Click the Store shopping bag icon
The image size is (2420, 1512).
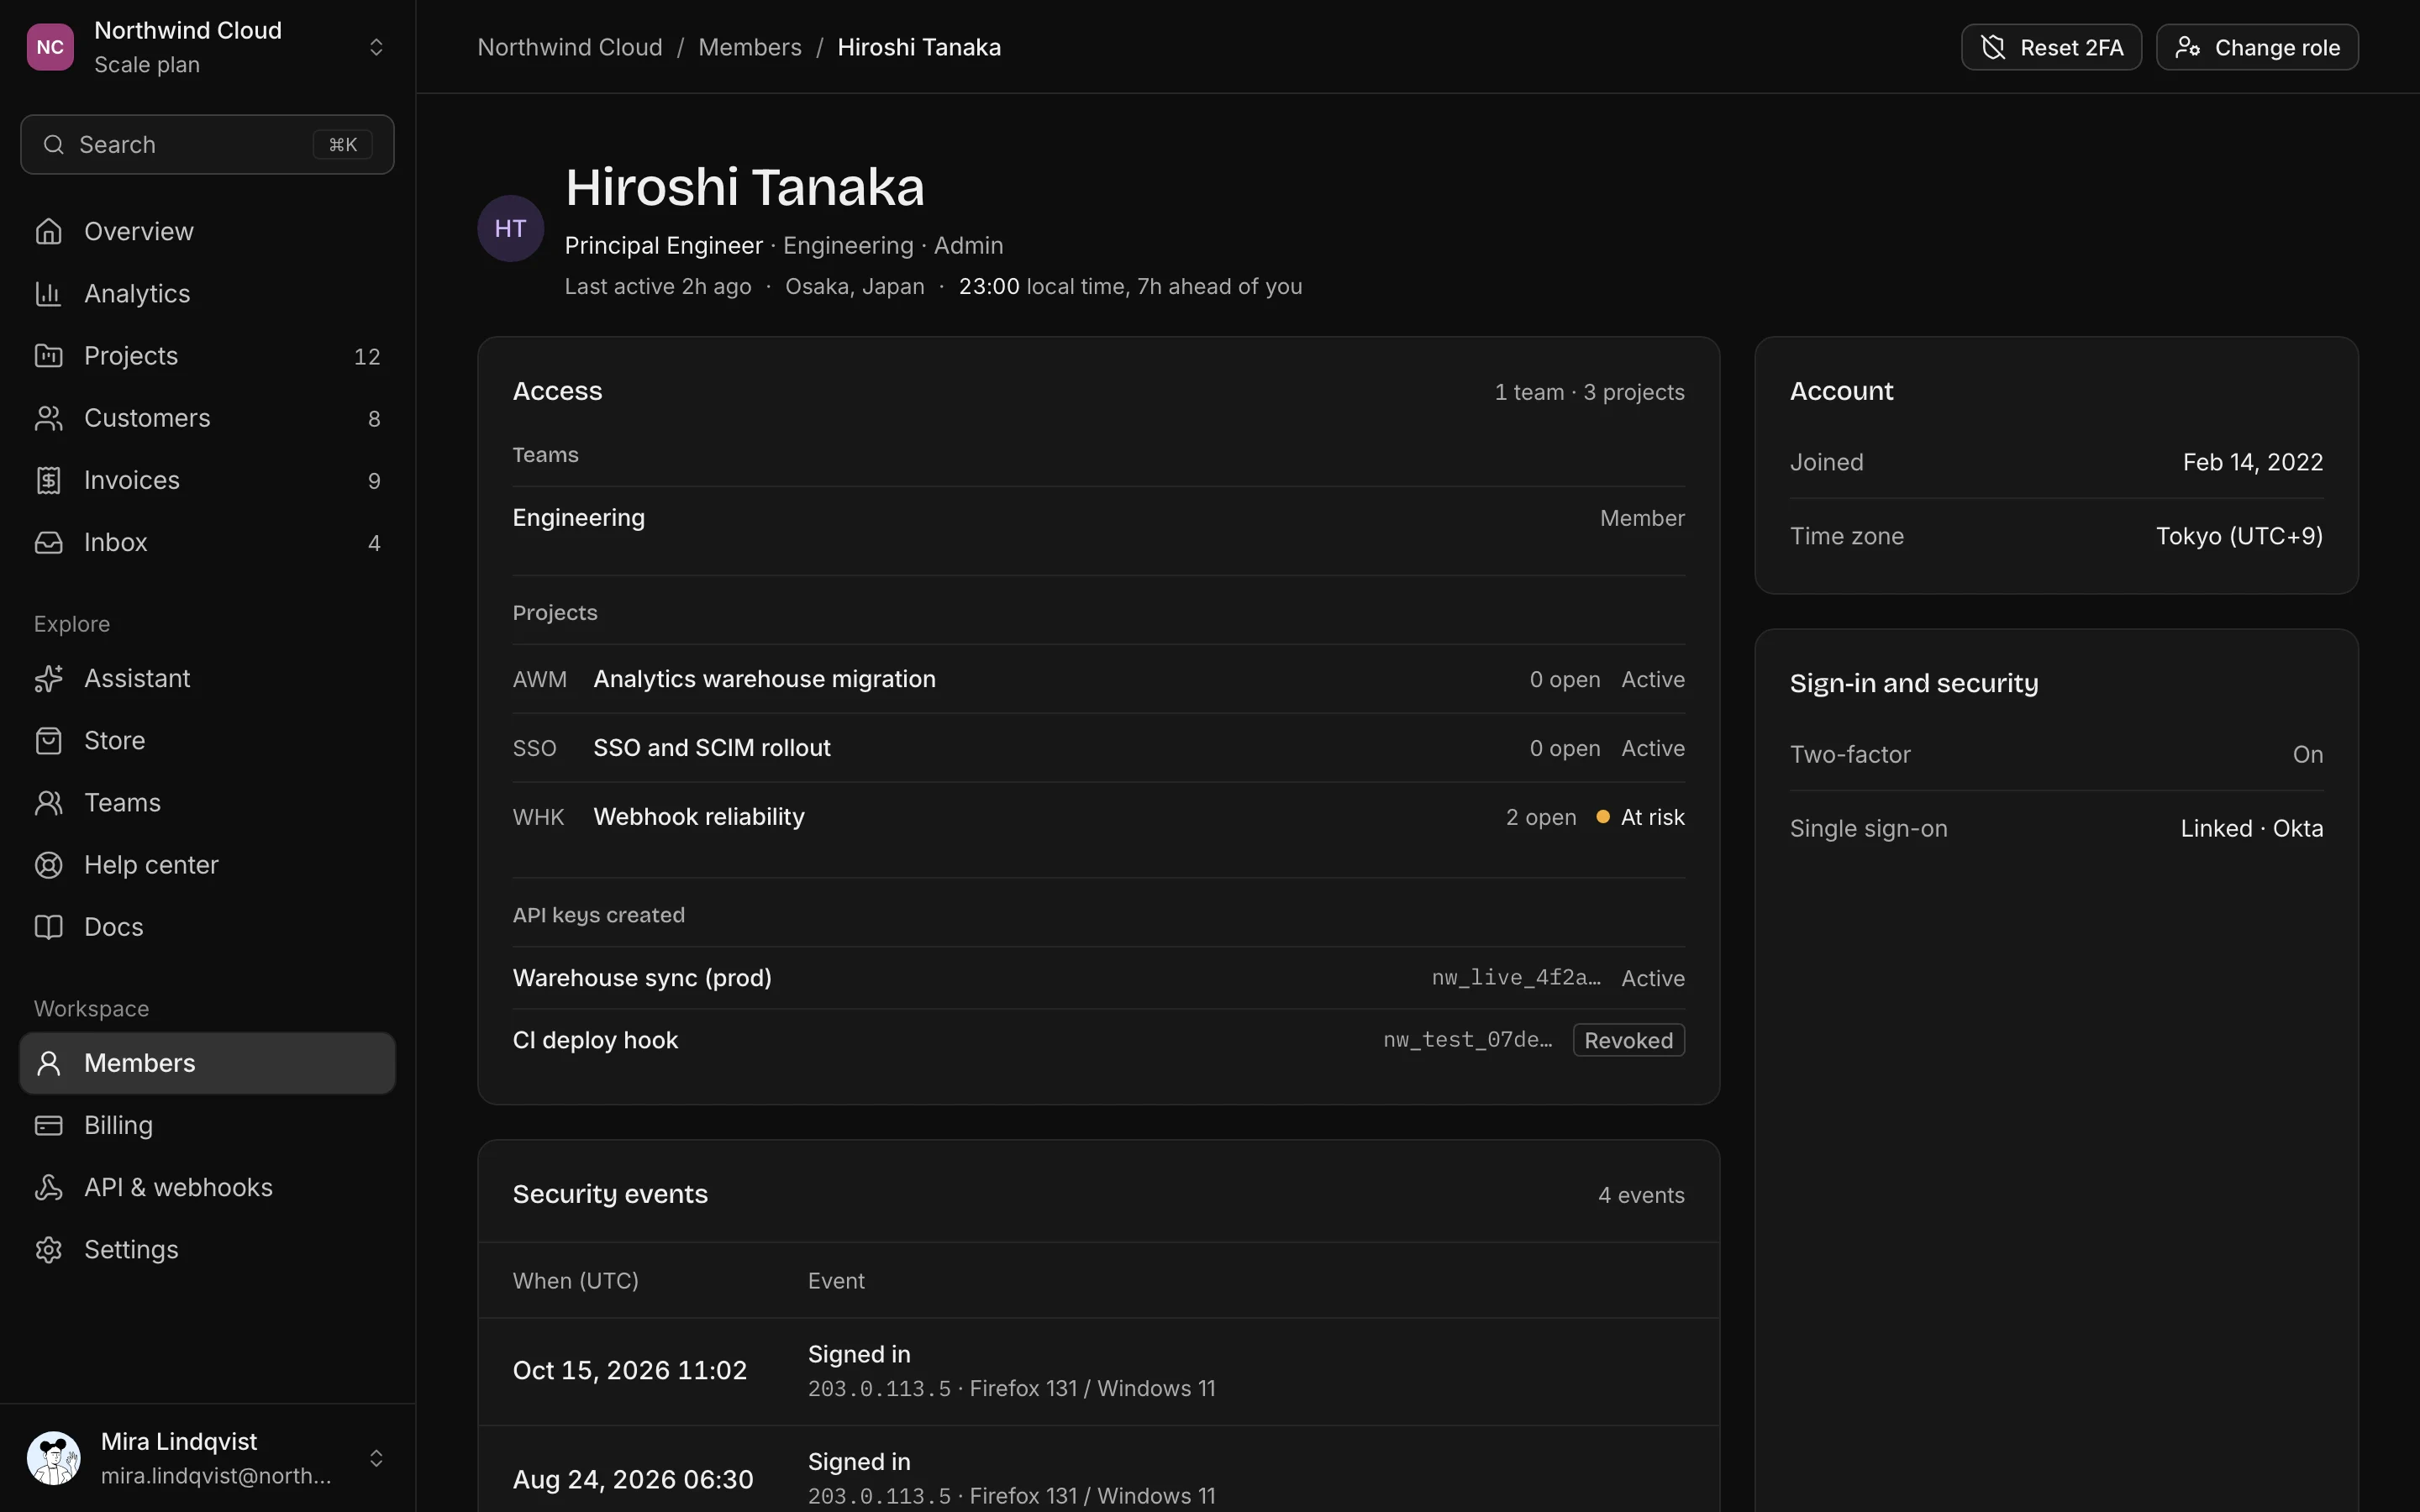(48, 740)
